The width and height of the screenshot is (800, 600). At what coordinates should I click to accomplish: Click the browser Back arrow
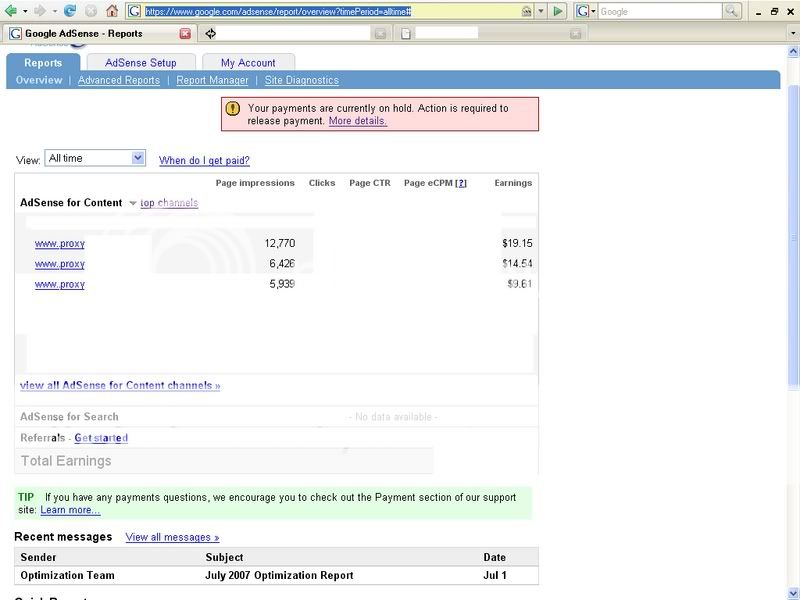coord(10,11)
